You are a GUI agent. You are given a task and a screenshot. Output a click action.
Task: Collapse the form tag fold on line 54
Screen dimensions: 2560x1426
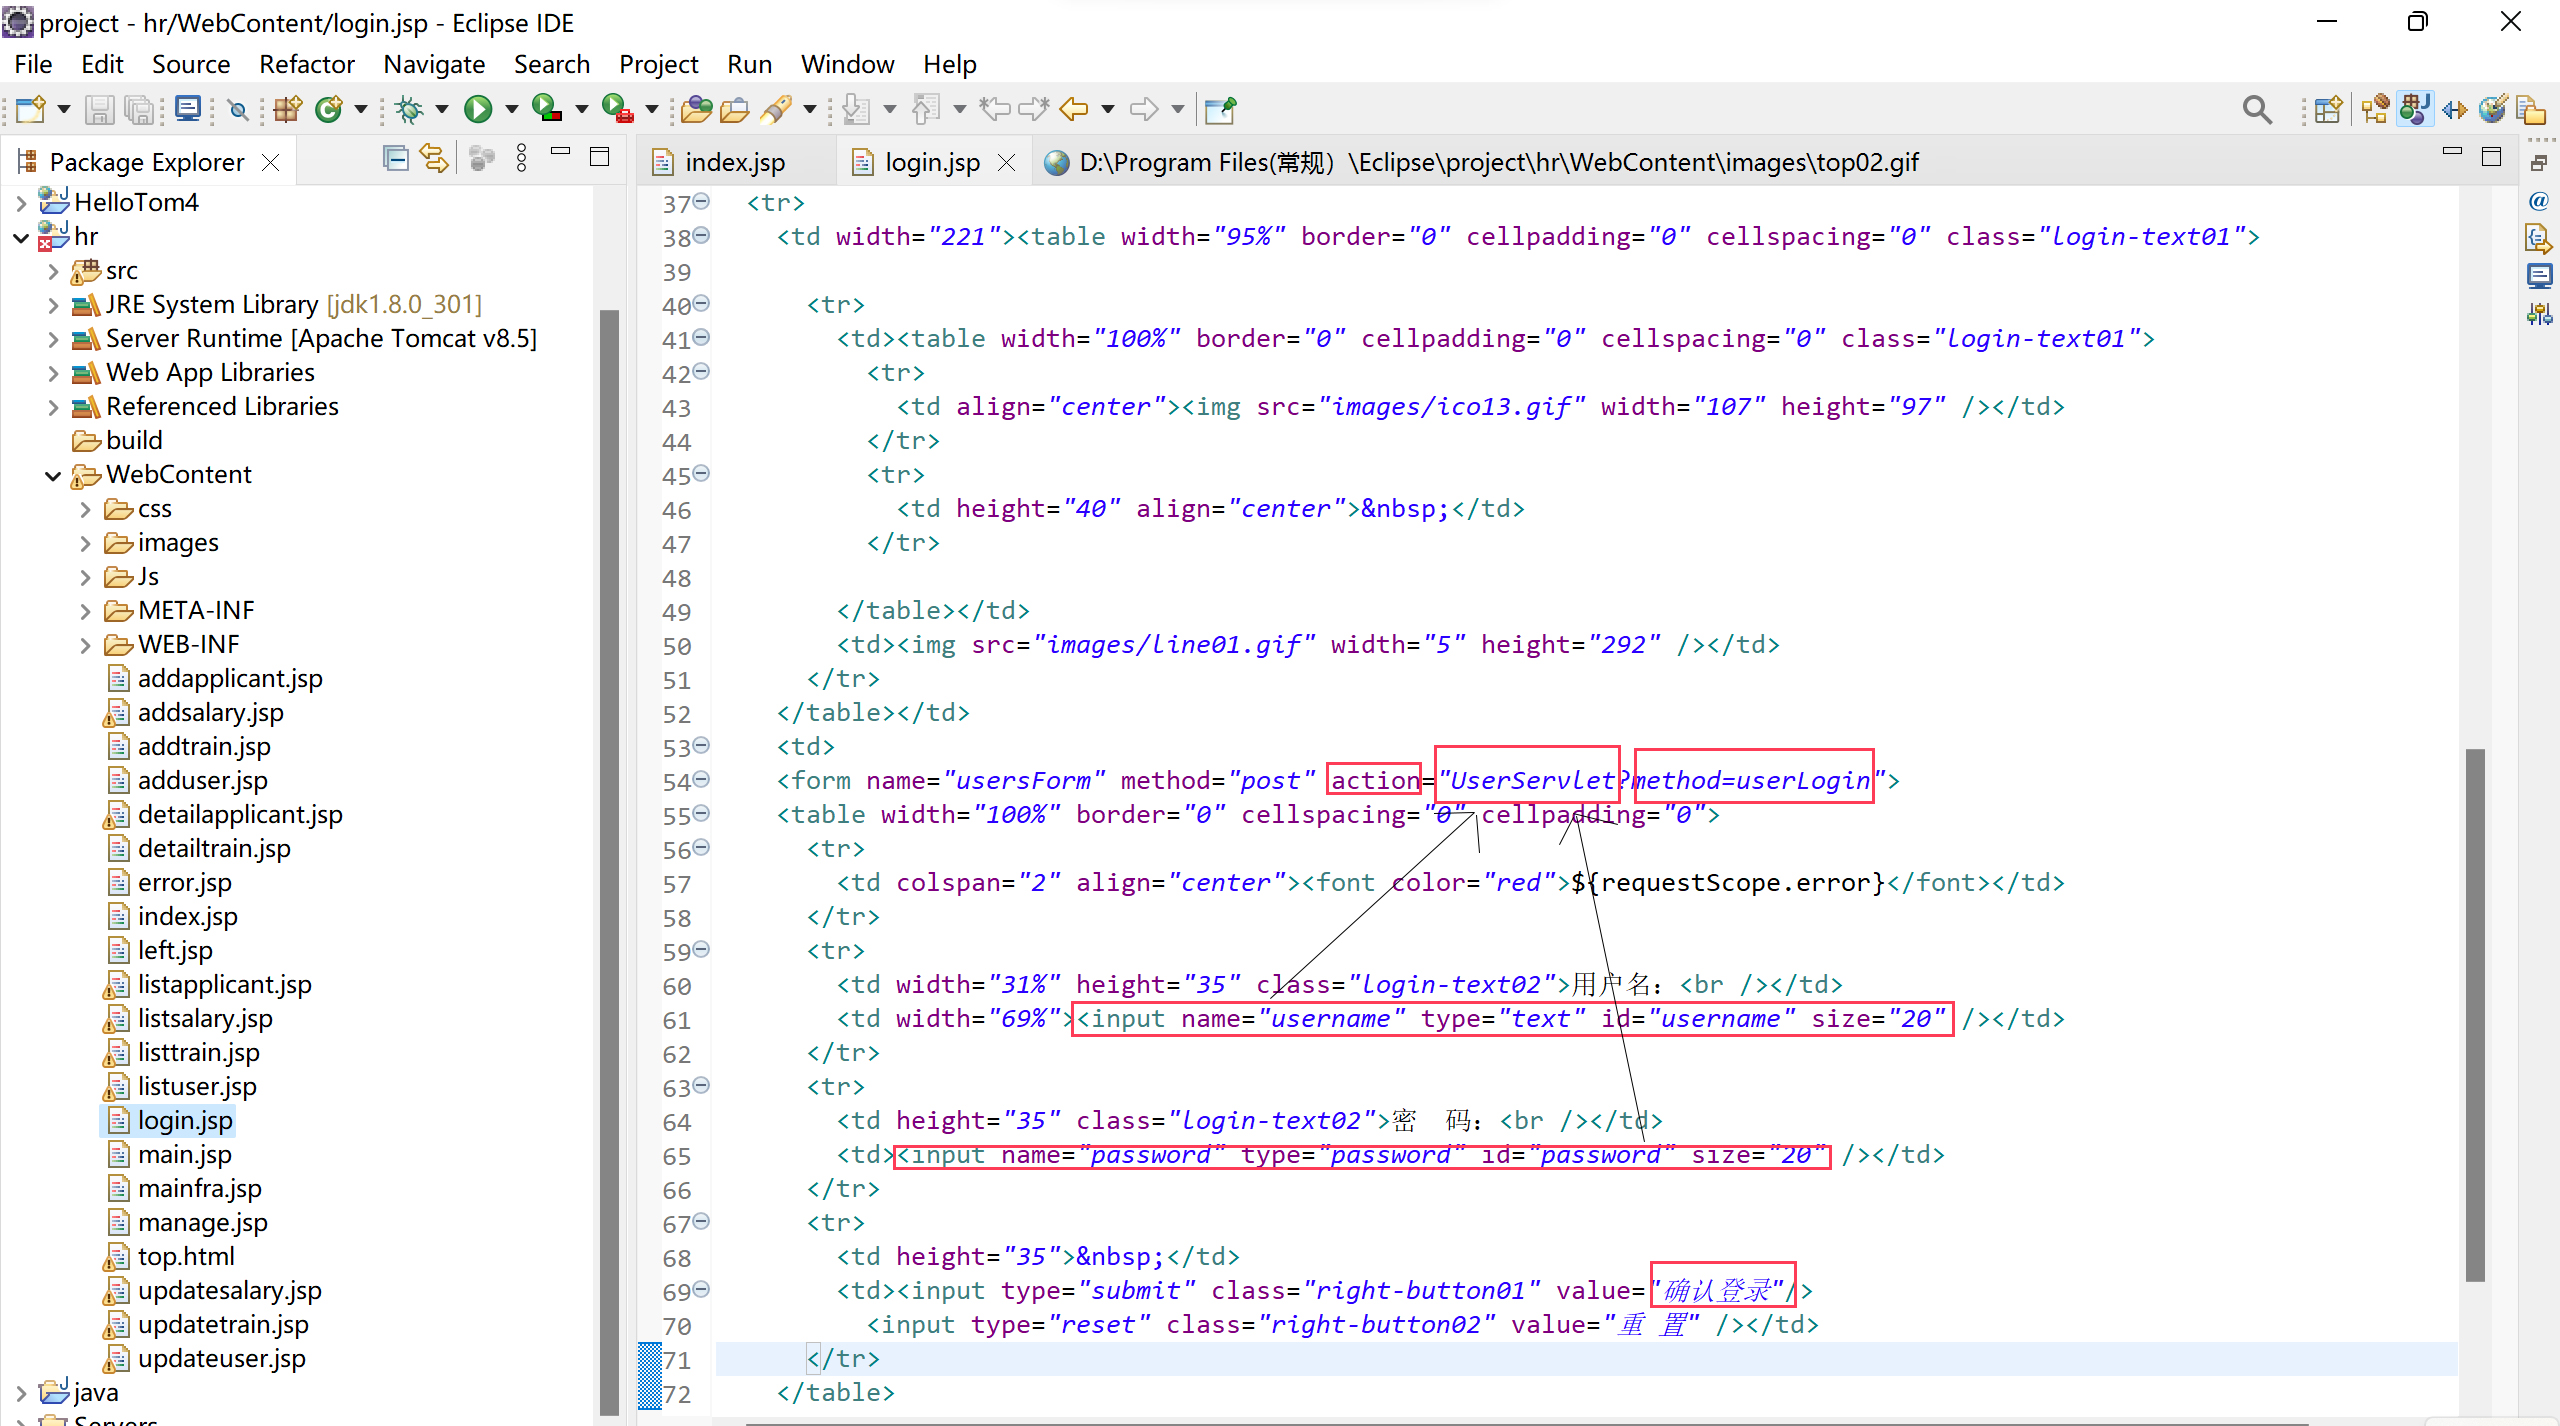[702, 779]
